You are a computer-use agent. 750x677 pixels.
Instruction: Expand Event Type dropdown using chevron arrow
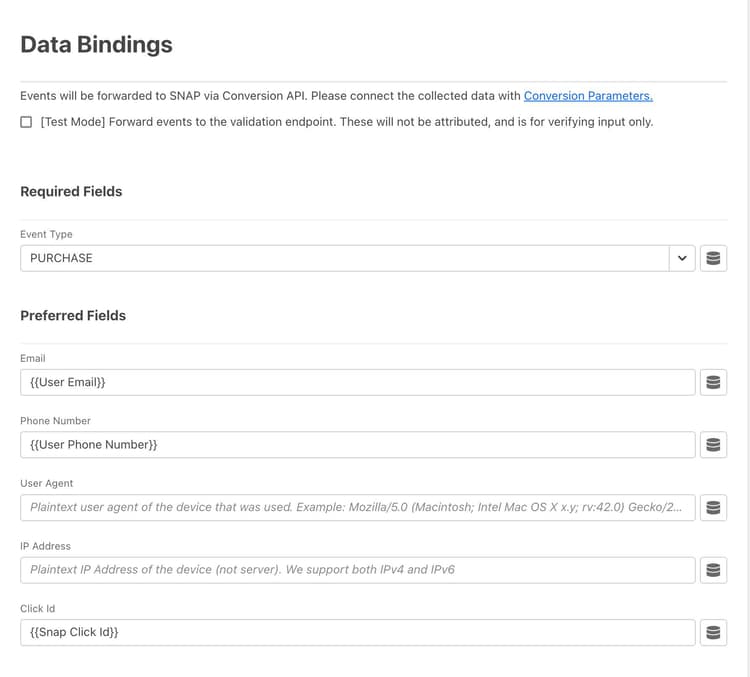(x=682, y=258)
